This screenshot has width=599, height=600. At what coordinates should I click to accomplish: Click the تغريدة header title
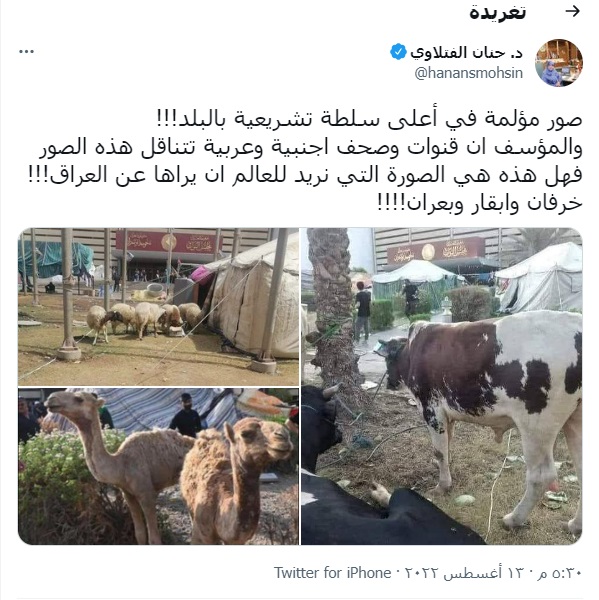coord(498,13)
